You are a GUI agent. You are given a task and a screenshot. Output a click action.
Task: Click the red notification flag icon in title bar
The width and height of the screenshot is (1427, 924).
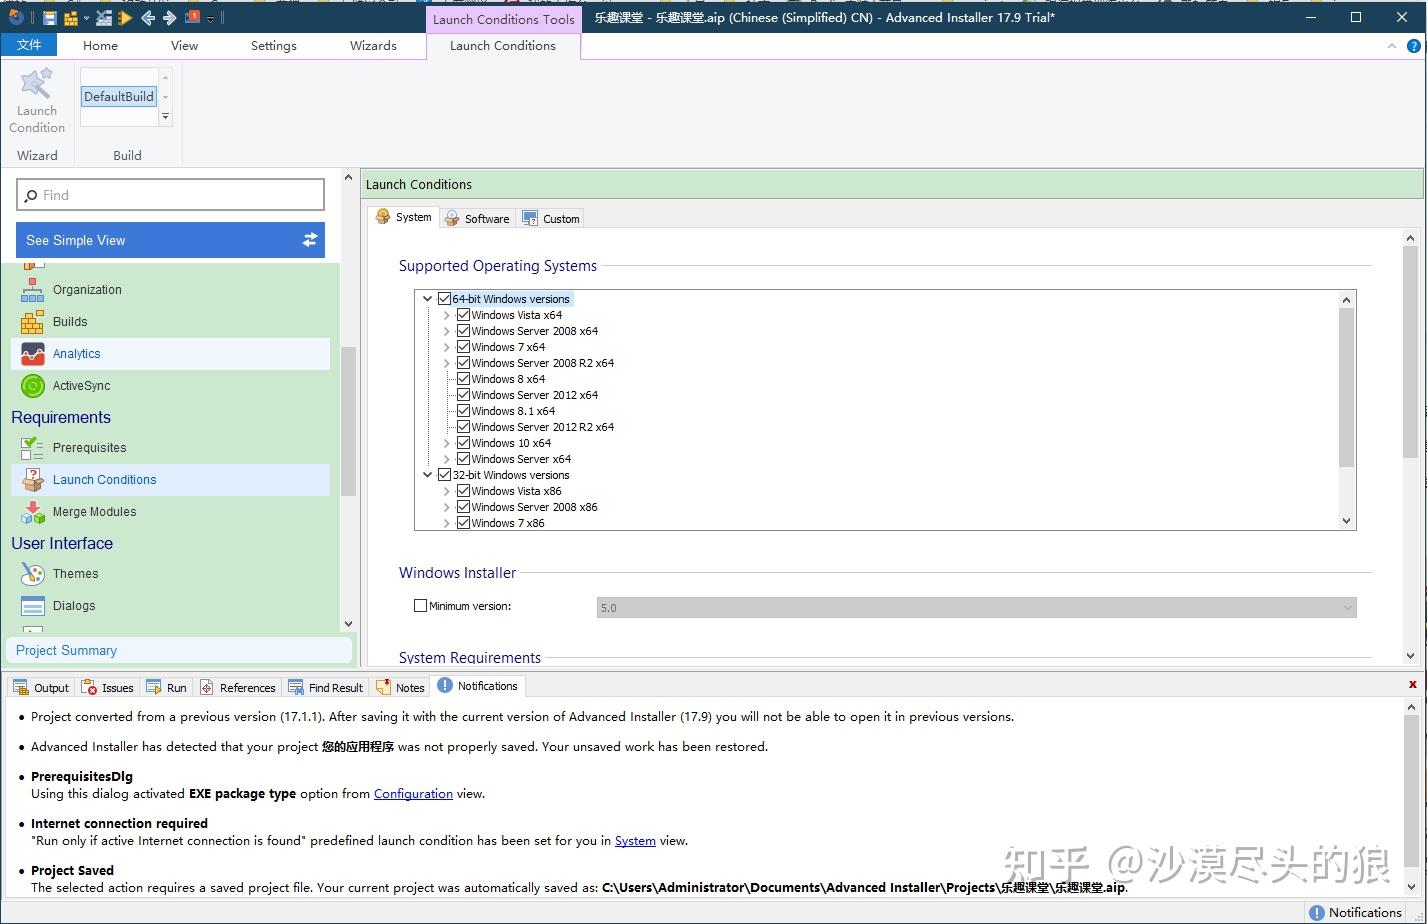tap(192, 17)
